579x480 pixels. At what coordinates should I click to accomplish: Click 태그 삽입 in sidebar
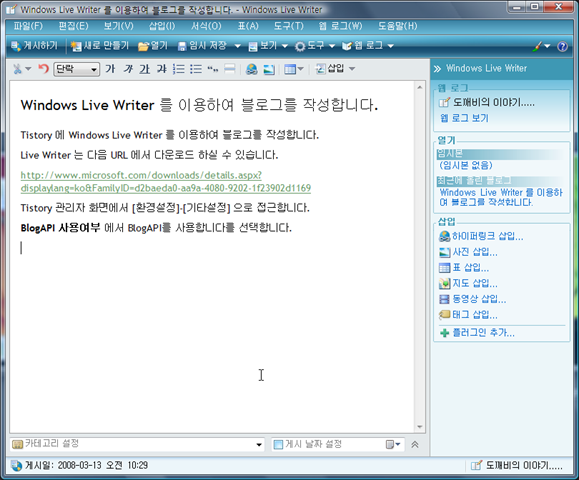[468, 315]
